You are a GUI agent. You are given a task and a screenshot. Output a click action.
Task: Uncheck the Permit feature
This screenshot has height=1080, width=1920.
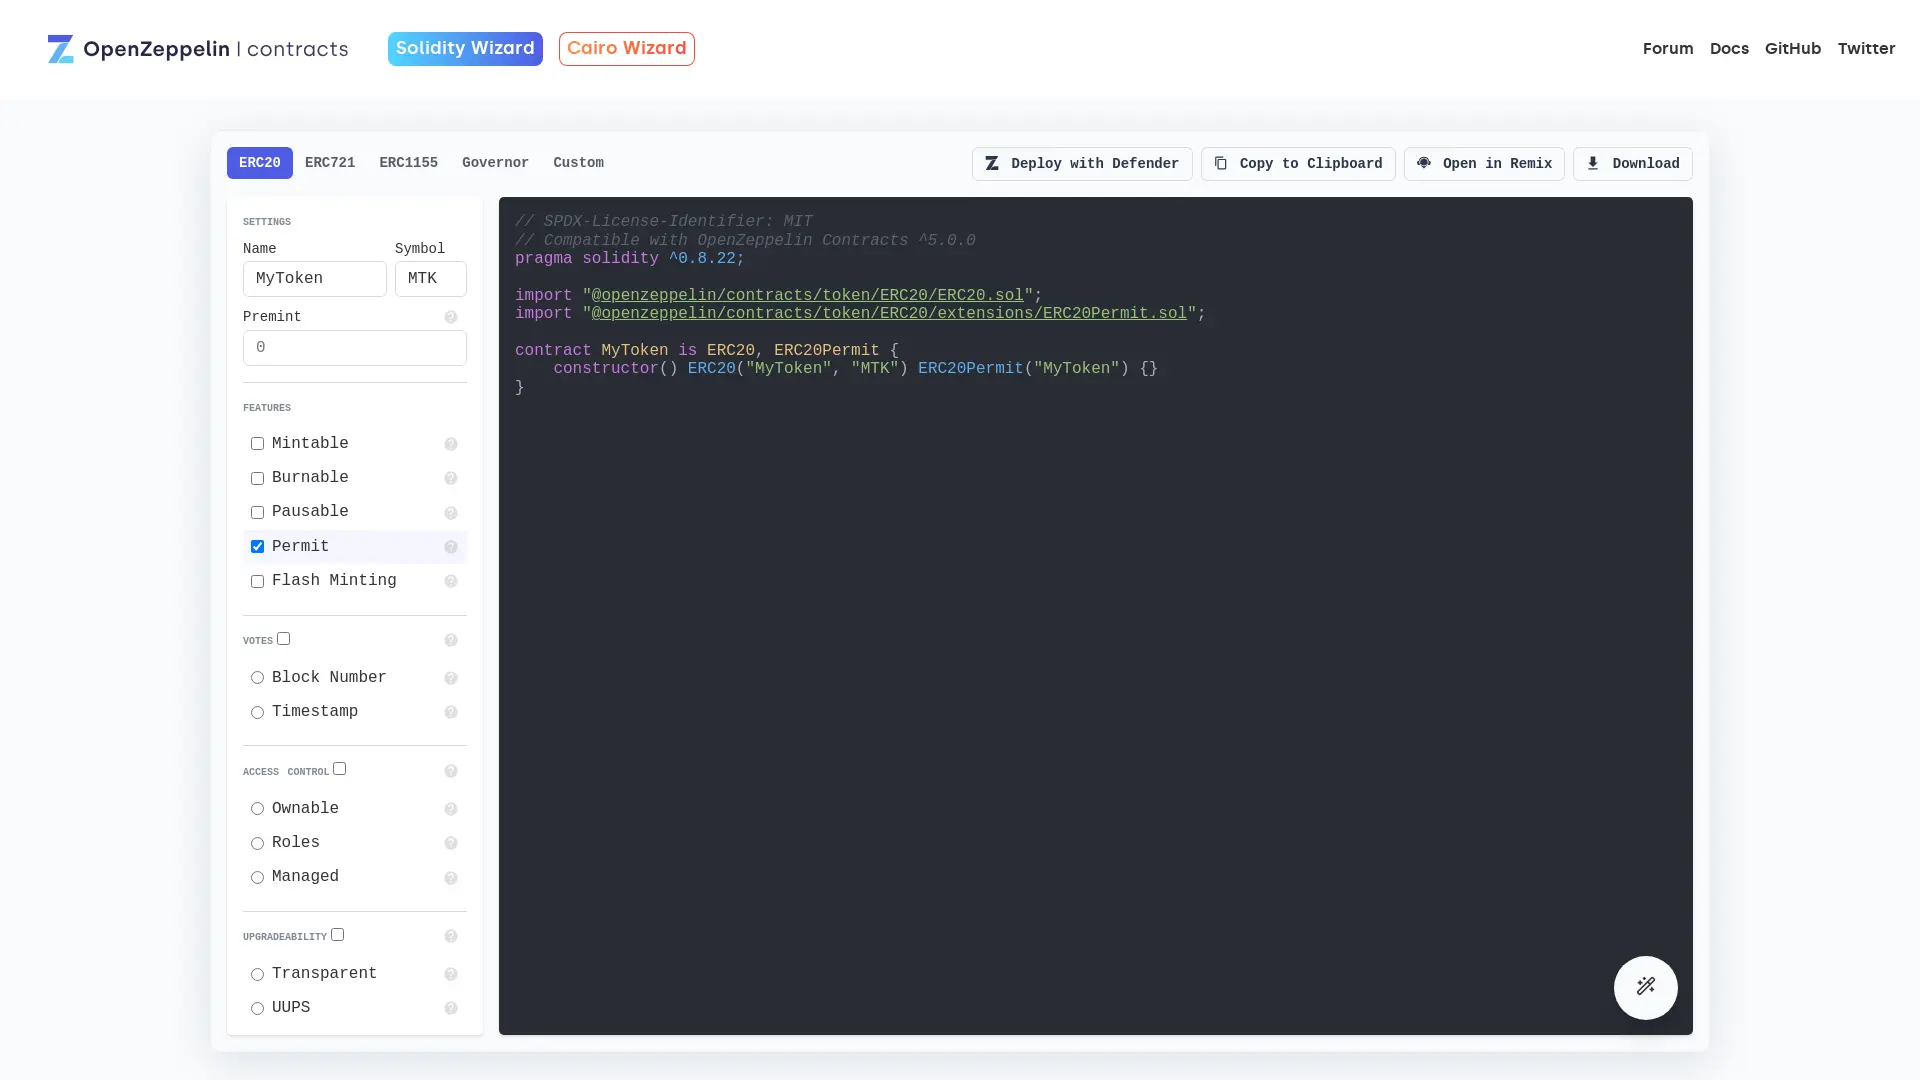pos(257,546)
